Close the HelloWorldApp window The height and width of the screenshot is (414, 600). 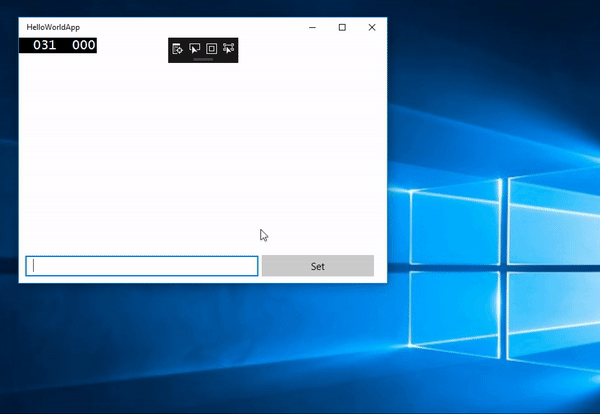(x=372, y=28)
